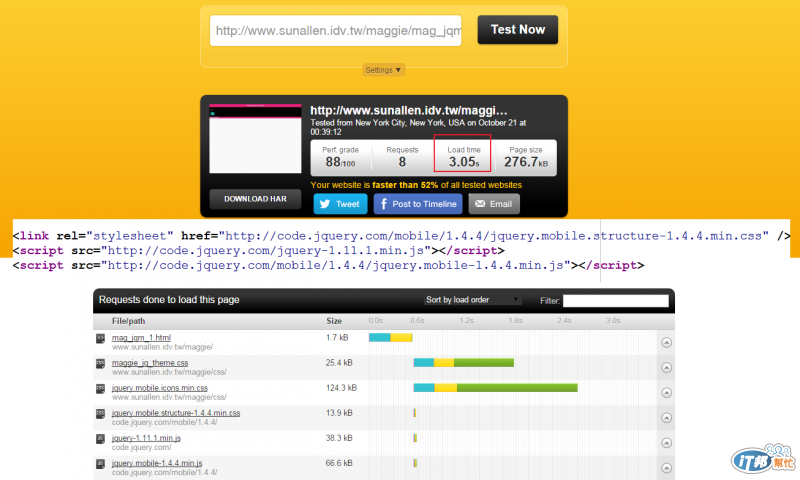Expand the Settings dropdown

(x=384, y=70)
